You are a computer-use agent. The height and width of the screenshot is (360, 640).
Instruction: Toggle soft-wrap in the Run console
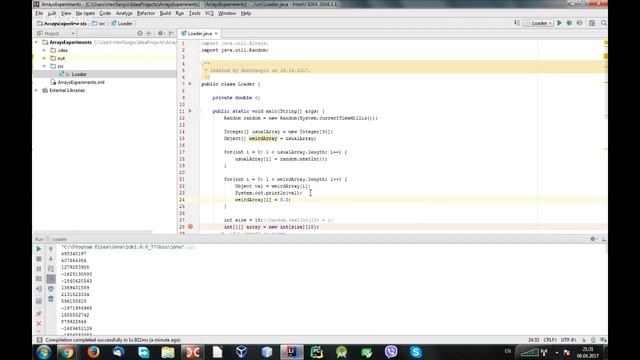[x=51, y=269]
